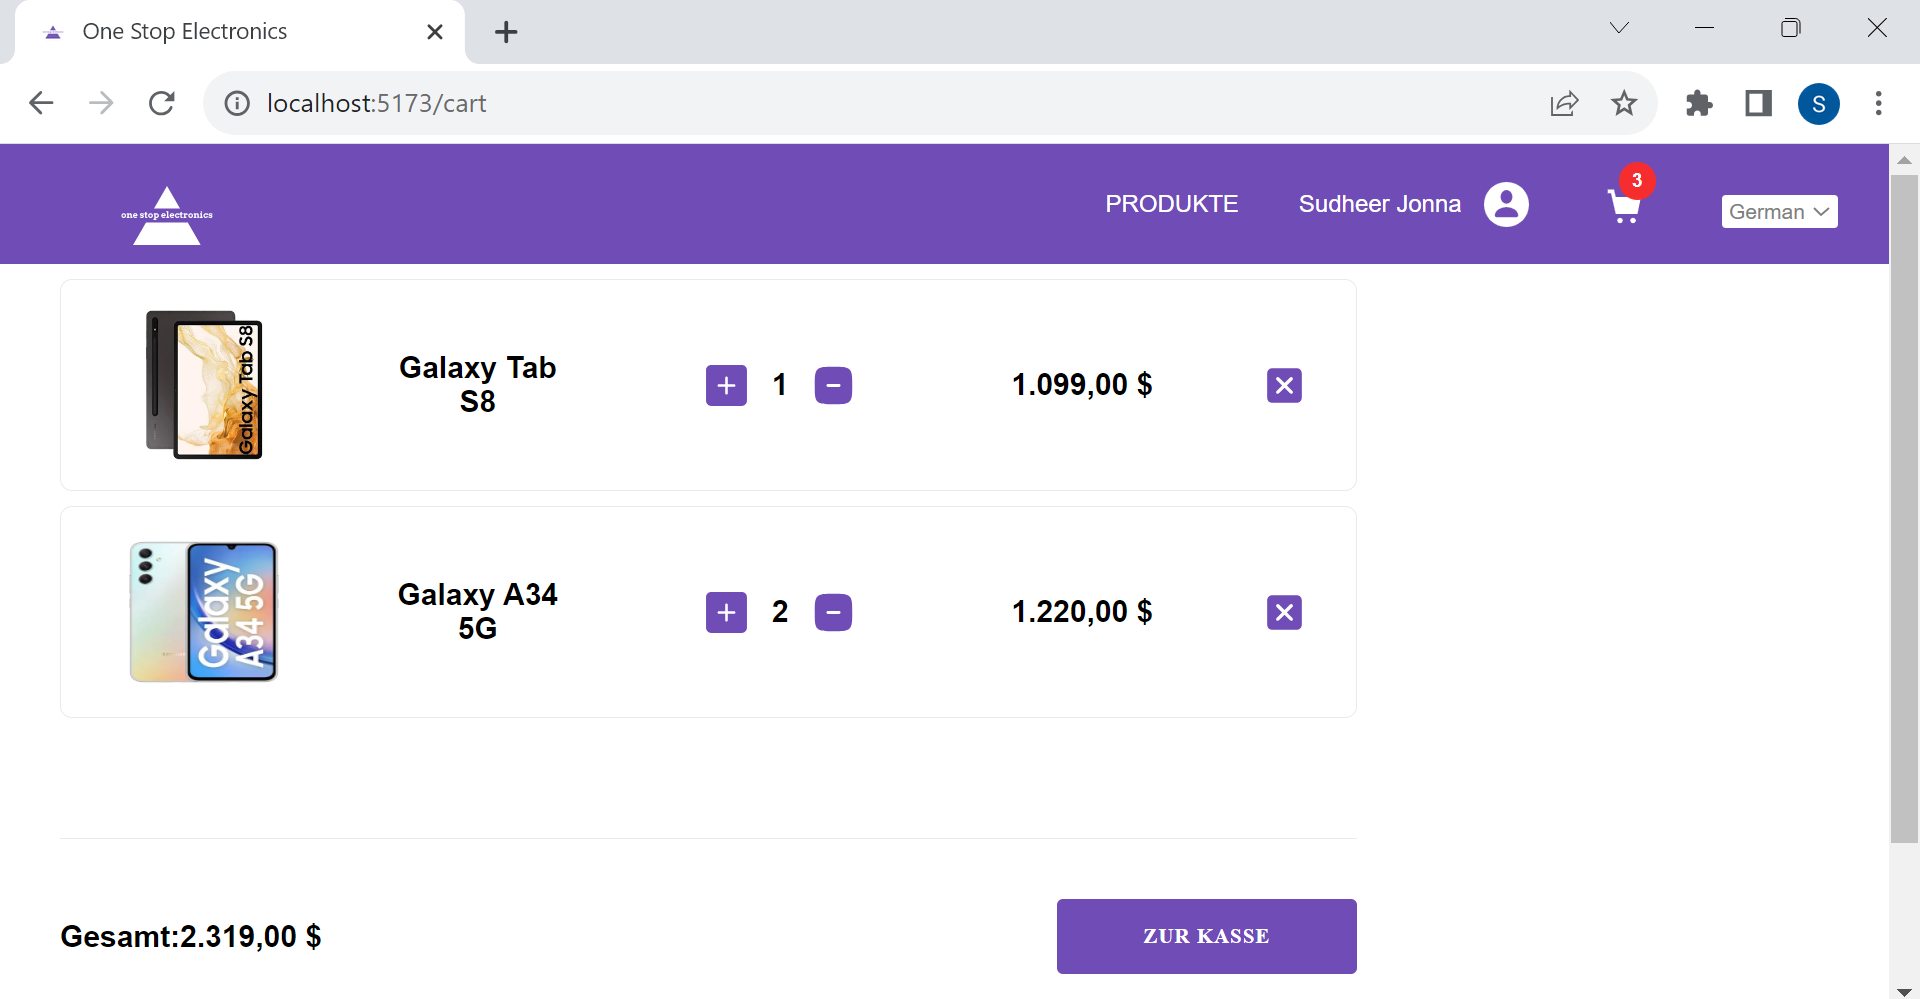
Task: Click quantity value 1 for Galaxy Tab S8
Action: [780, 385]
